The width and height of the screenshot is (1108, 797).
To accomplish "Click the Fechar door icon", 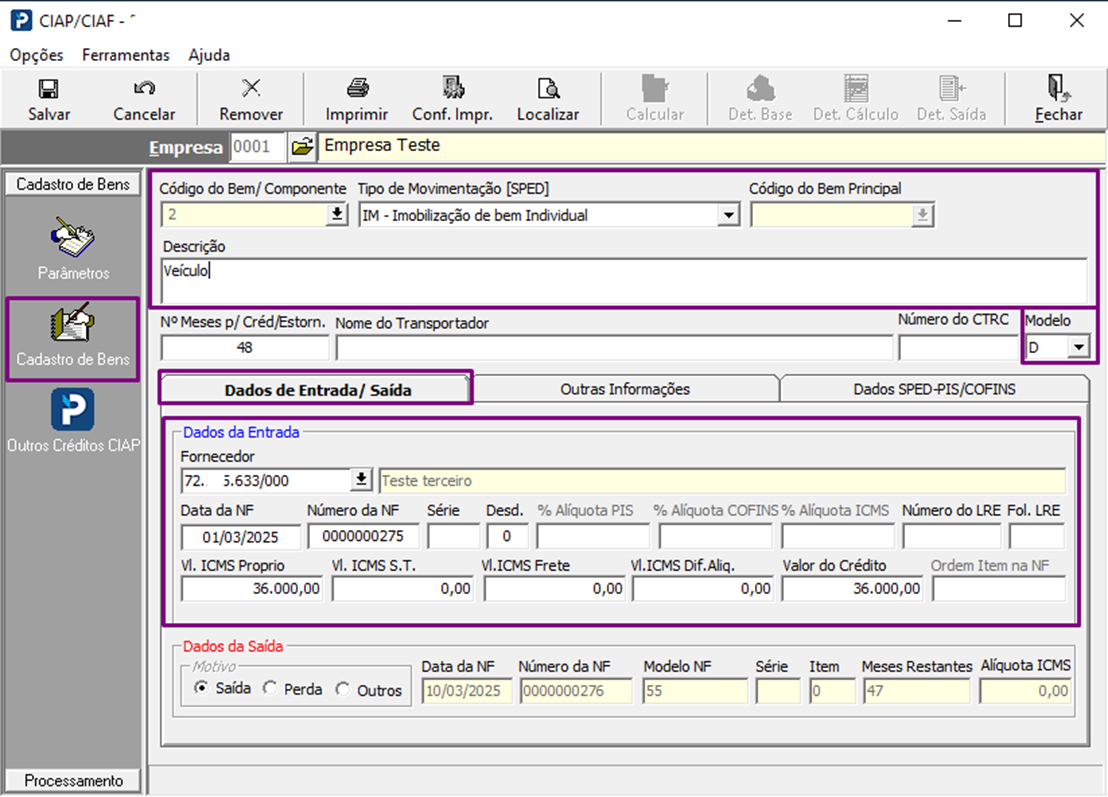I will click(x=1058, y=89).
